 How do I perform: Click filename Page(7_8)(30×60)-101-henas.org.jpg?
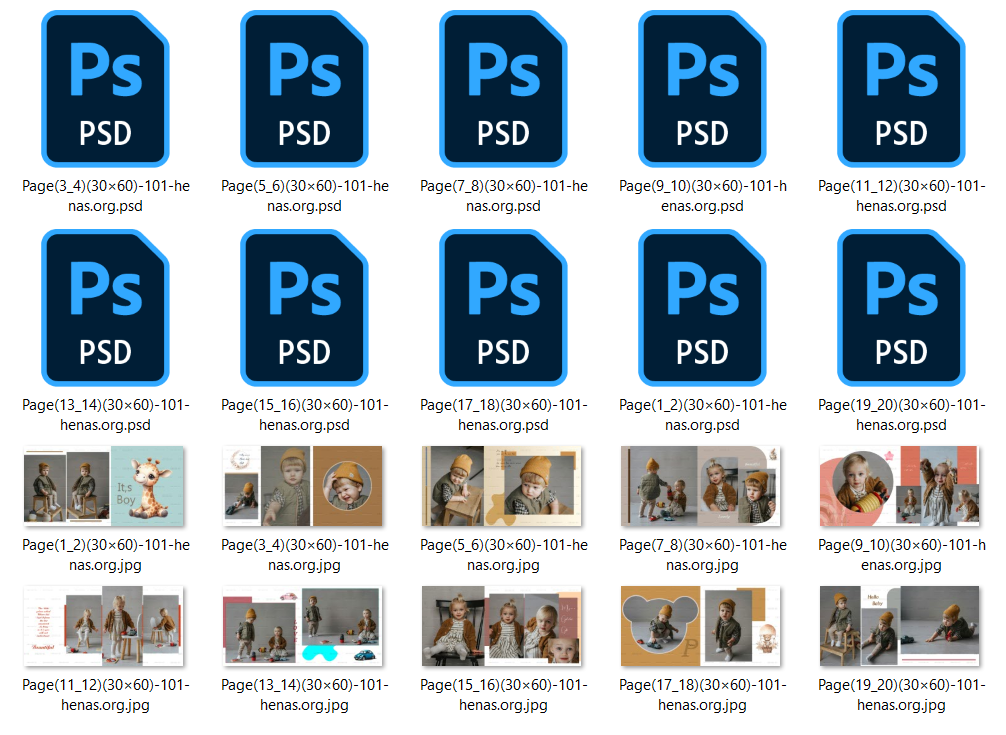pyautogui.click(x=703, y=555)
